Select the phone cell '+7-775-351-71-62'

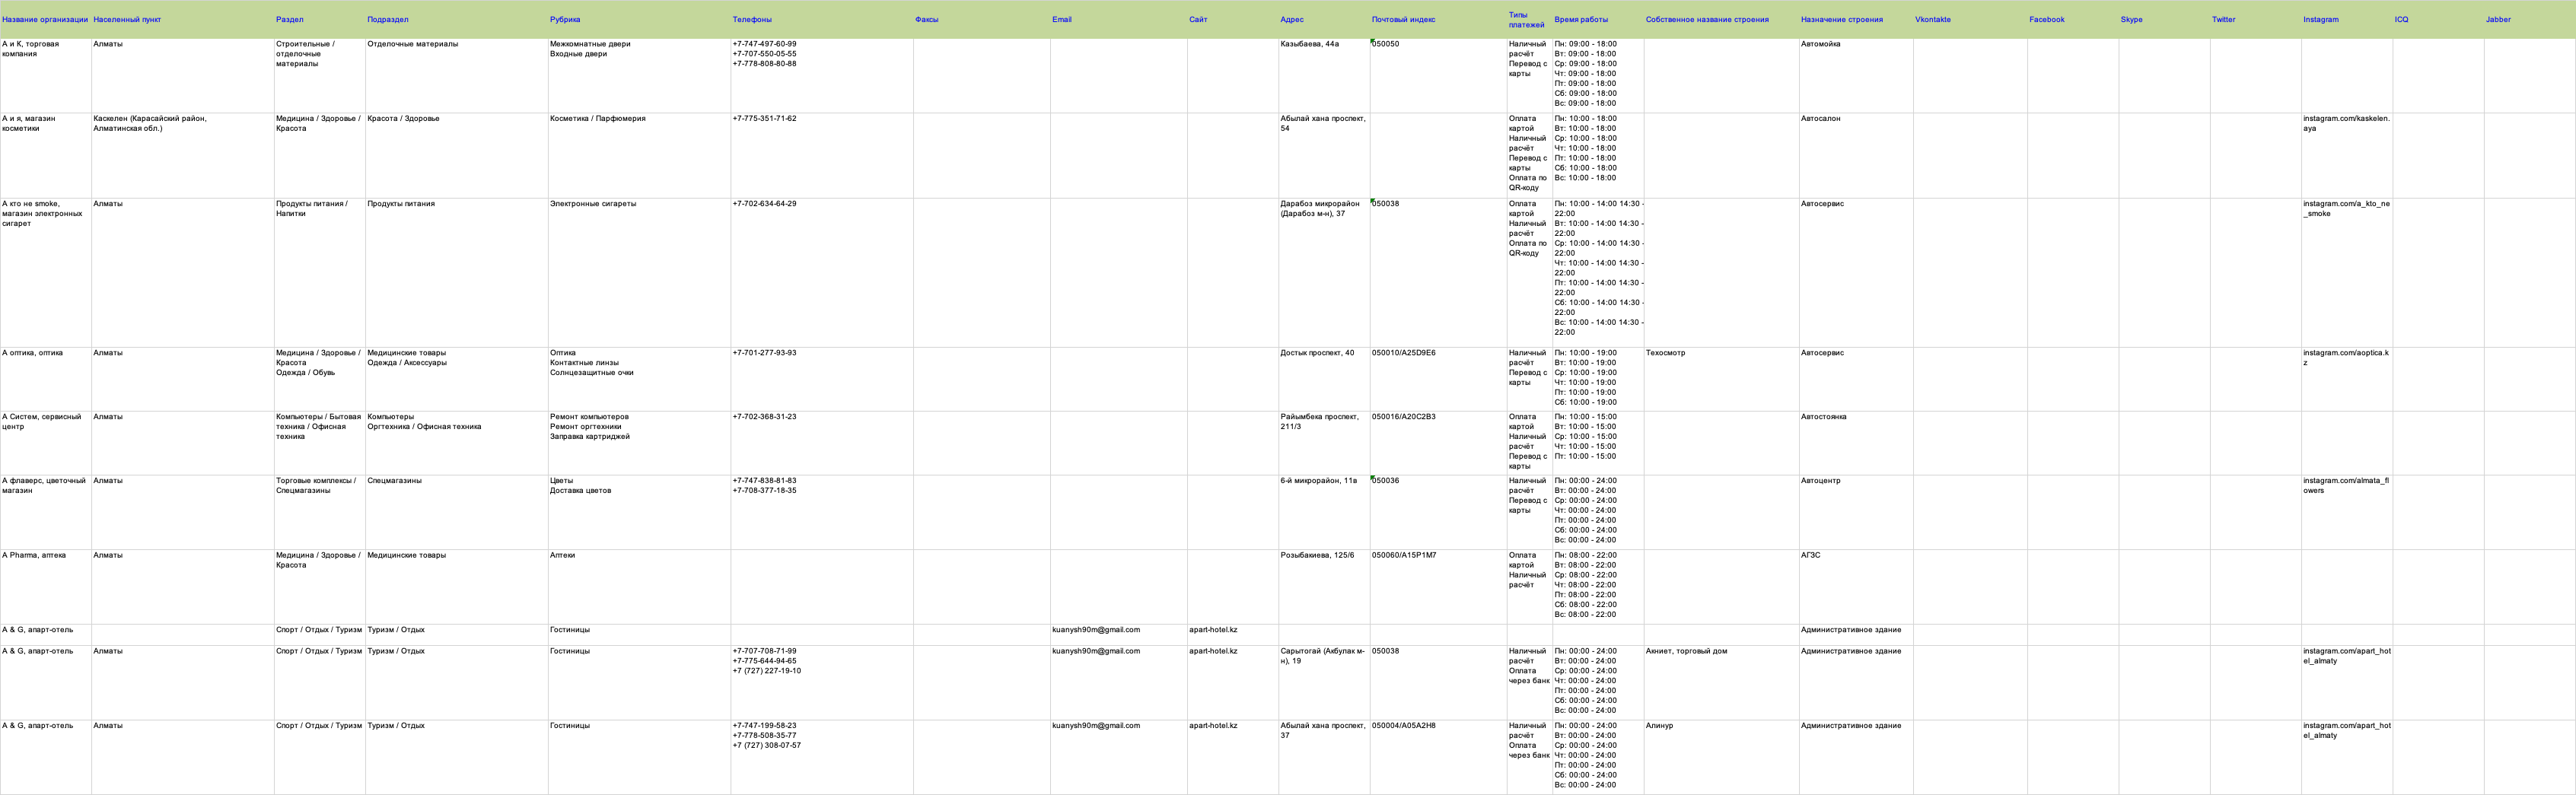[x=822, y=156]
